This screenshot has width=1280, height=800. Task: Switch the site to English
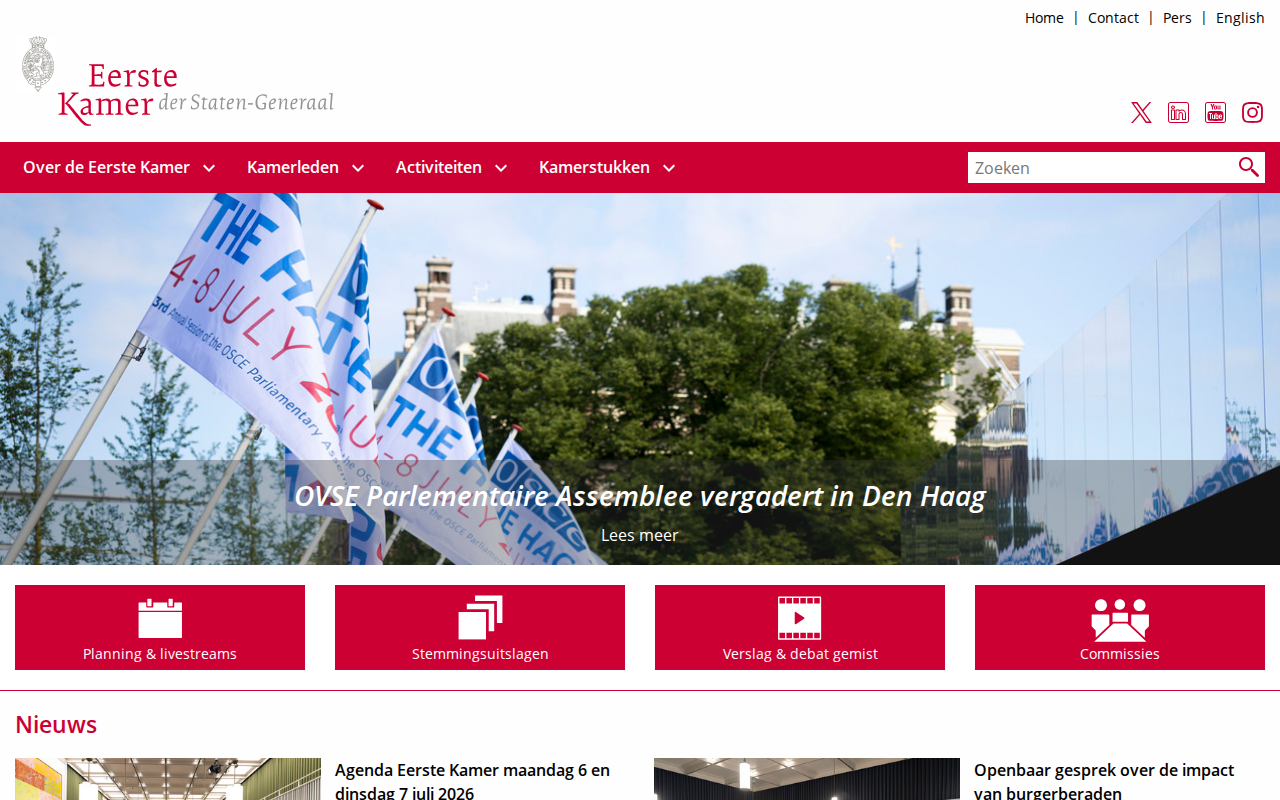click(1240, 18)
